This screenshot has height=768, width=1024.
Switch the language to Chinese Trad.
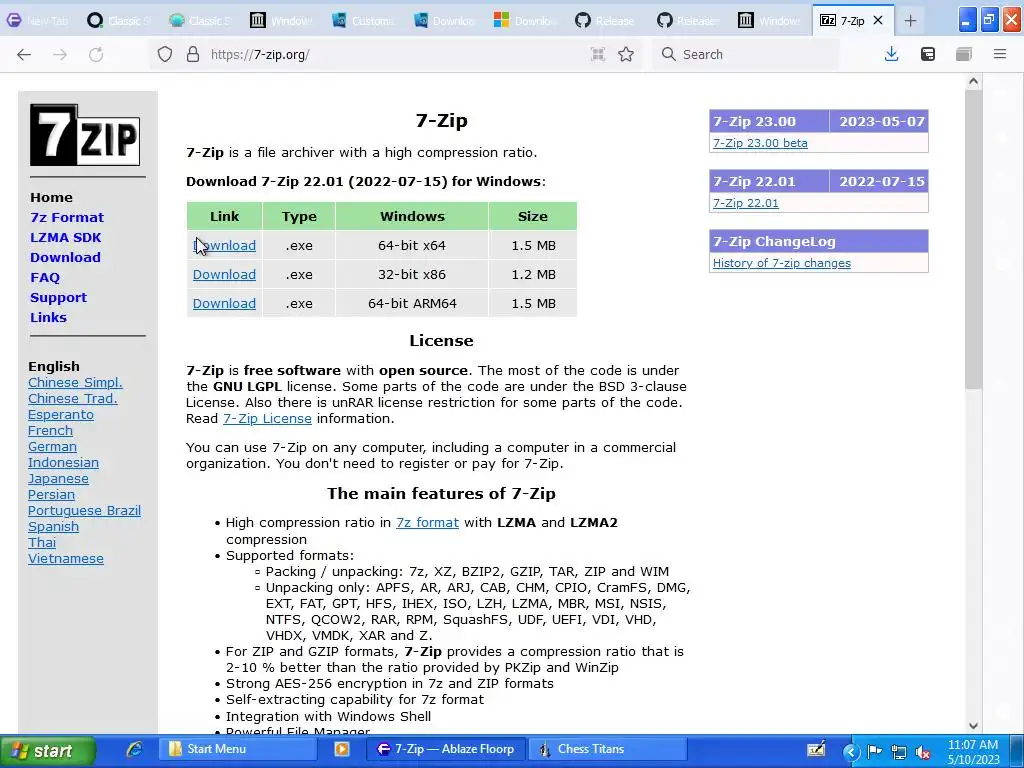pos(72,398)
